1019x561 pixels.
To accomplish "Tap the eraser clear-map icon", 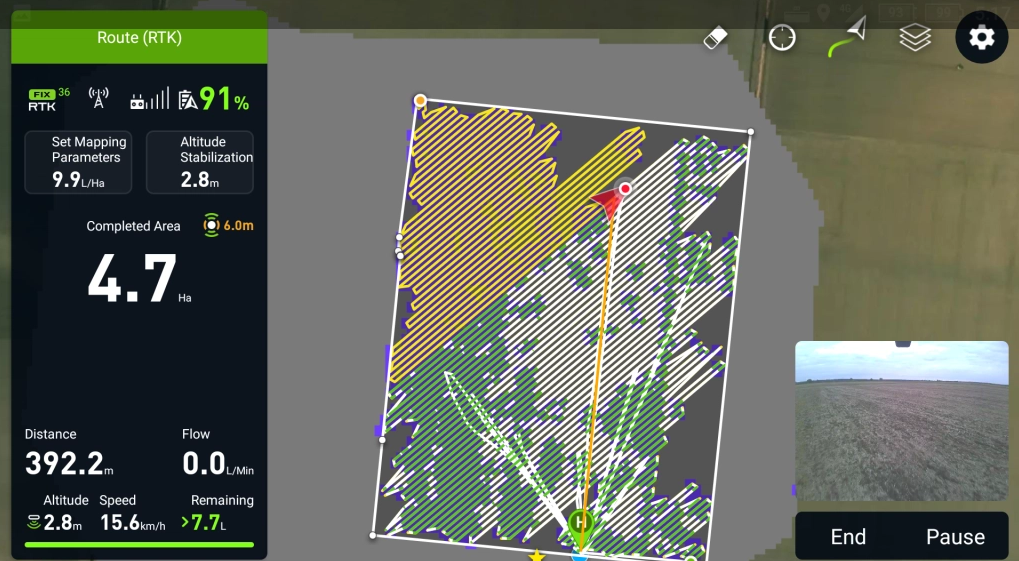I will (x=716, y=38).
